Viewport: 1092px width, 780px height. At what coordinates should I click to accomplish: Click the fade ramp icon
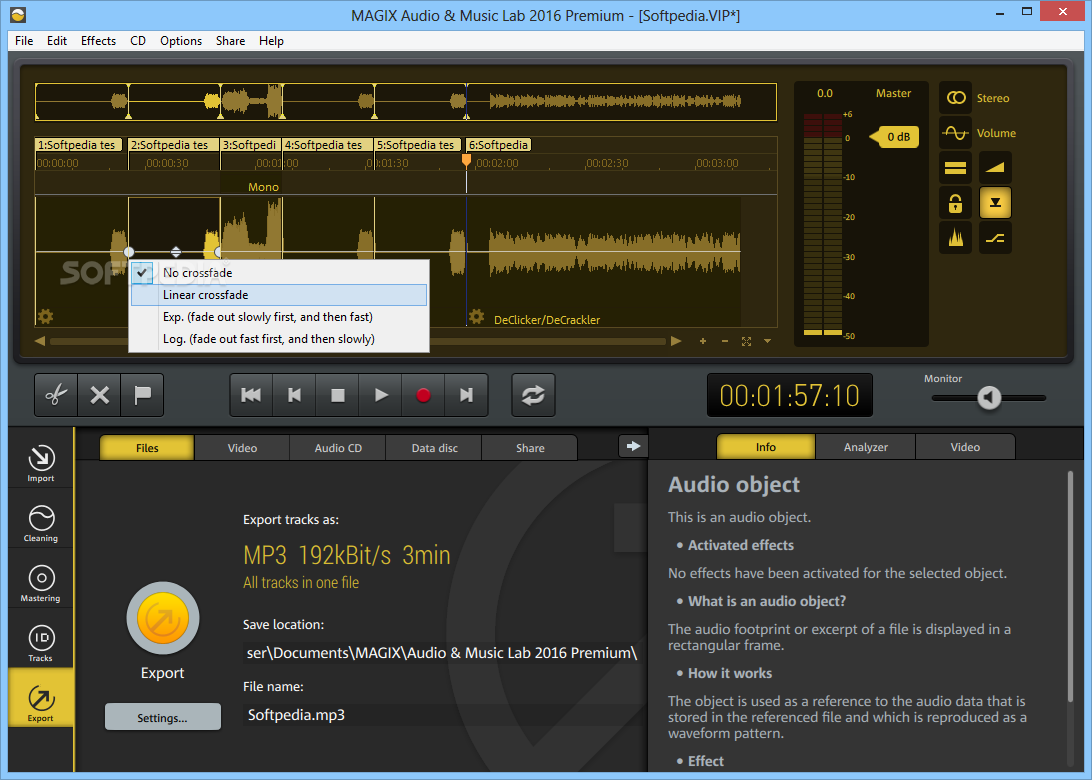coord(995,168)
